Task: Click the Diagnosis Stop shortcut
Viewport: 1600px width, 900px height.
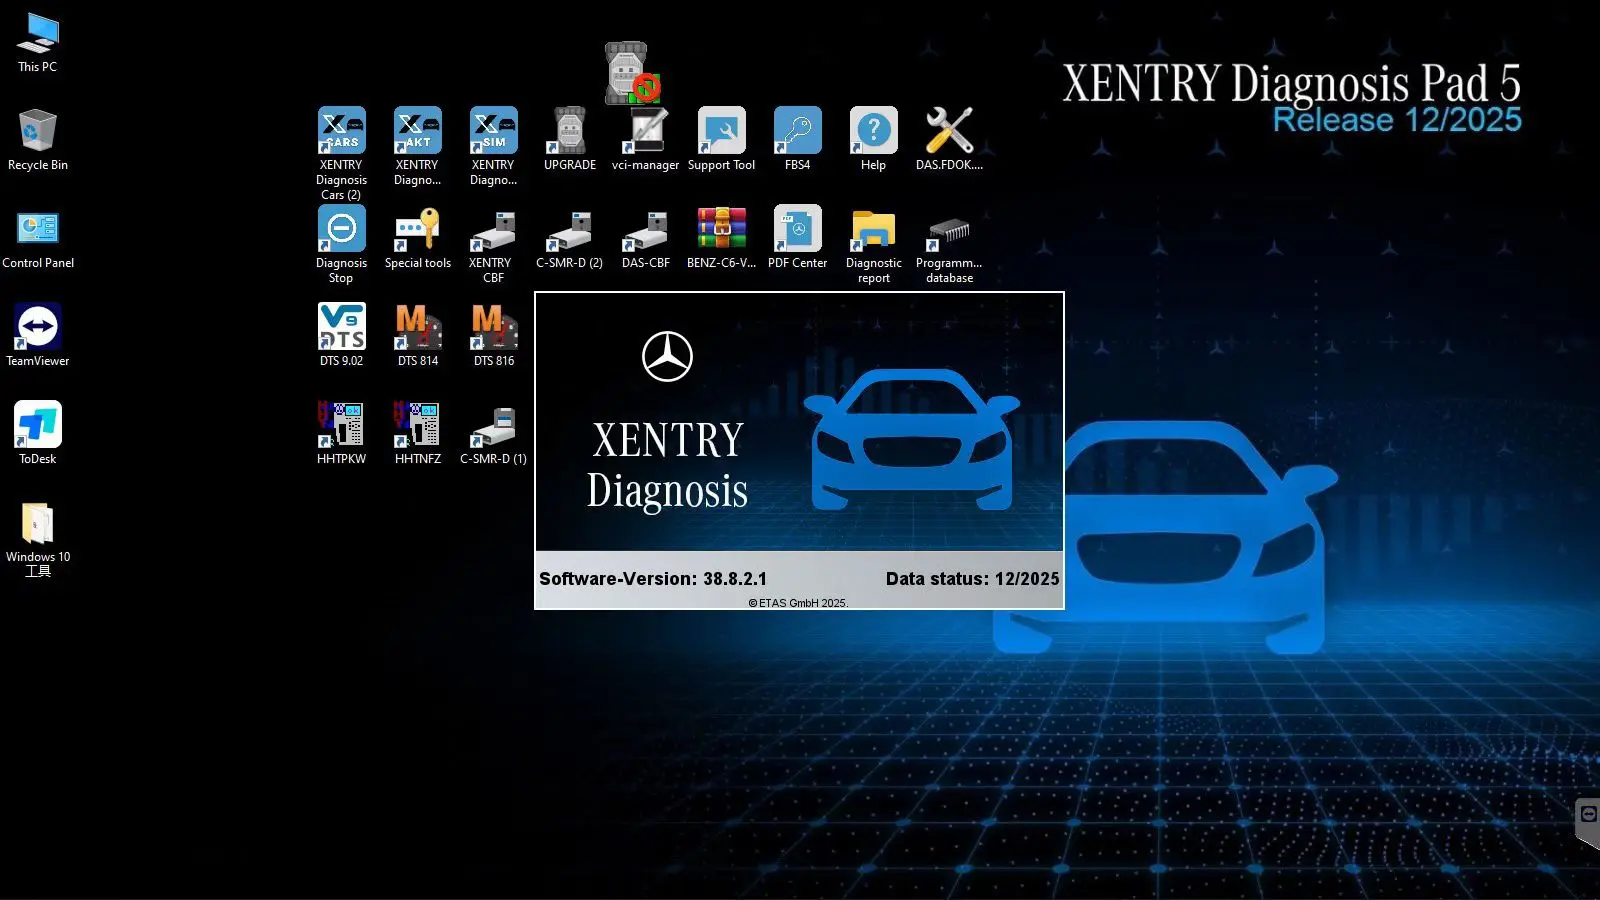Action: pyautogui.click(x=341, y=229)
